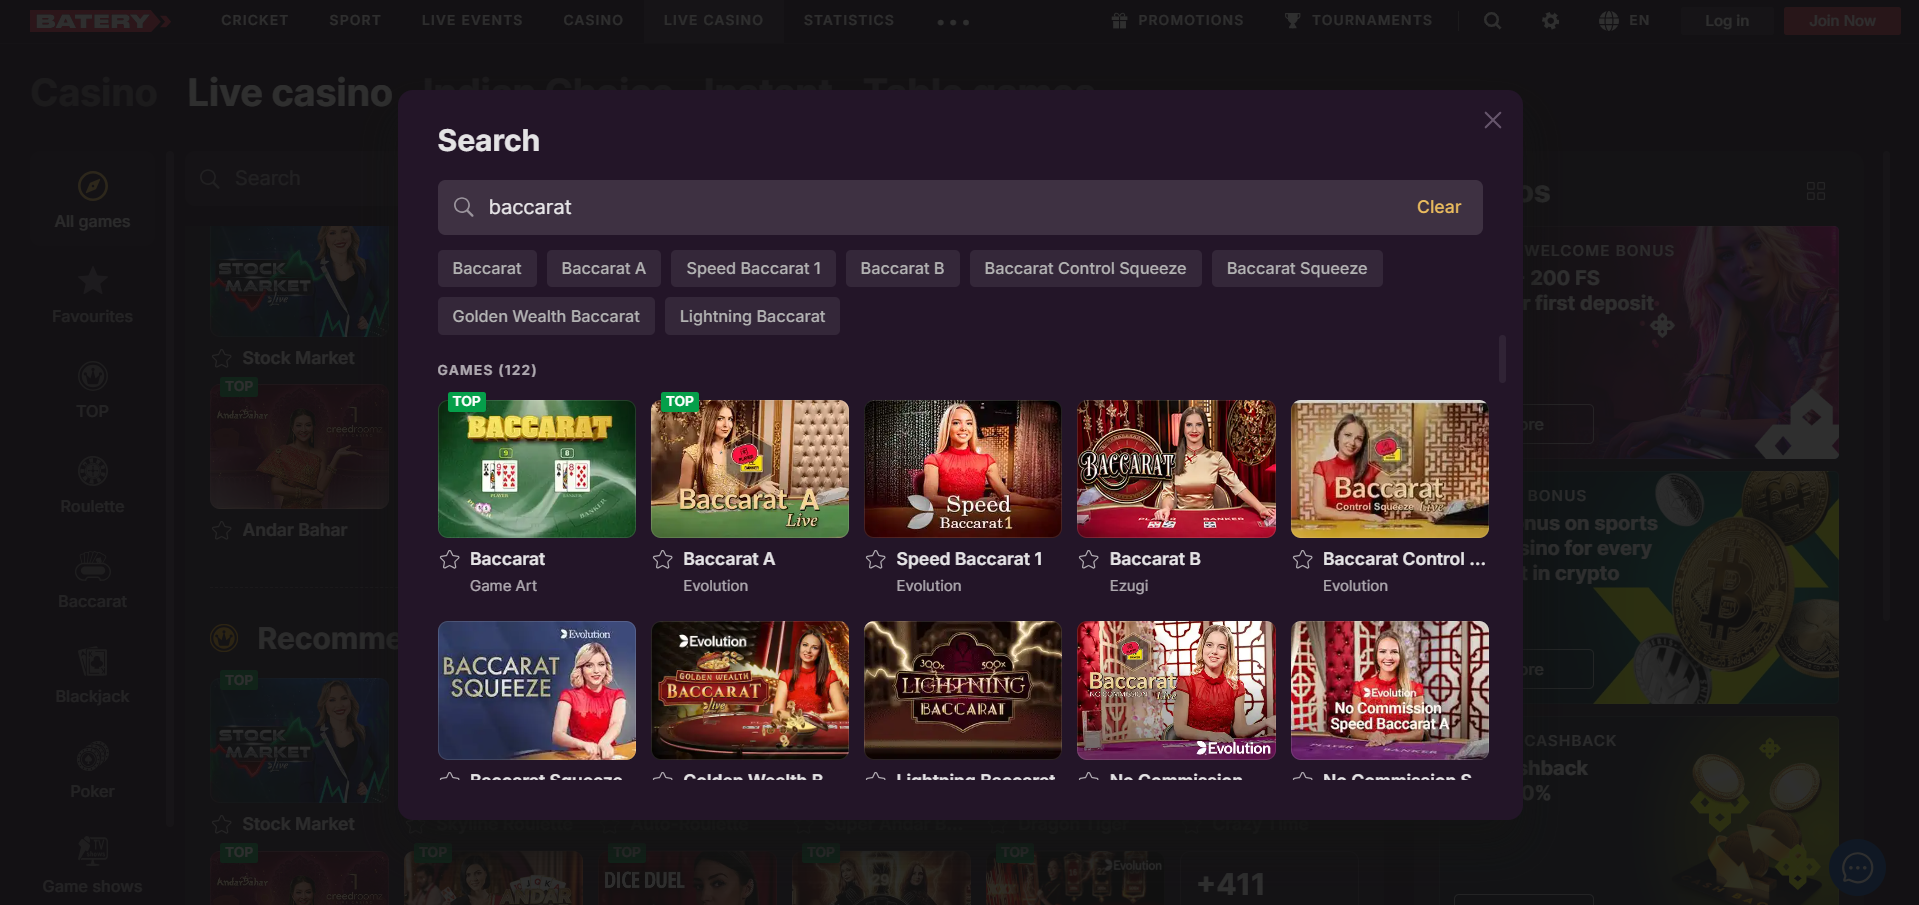The height and width of the screenshot is (905, 1919).
Task: Open the Cricket menu item
Action: tap(255, 20)
